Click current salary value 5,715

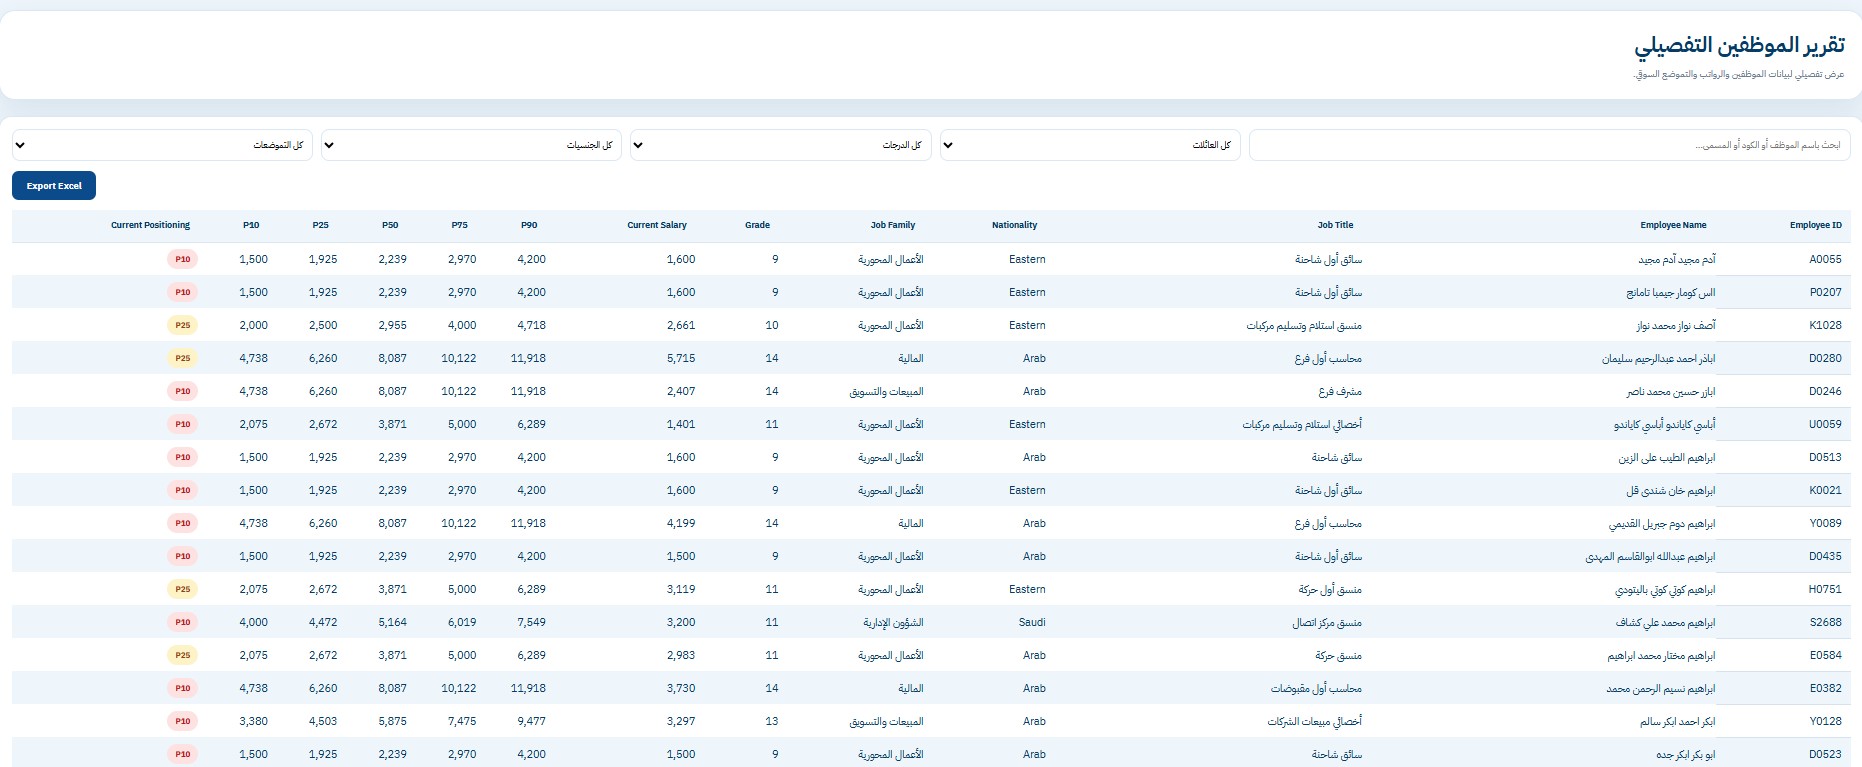click(681, 358)
